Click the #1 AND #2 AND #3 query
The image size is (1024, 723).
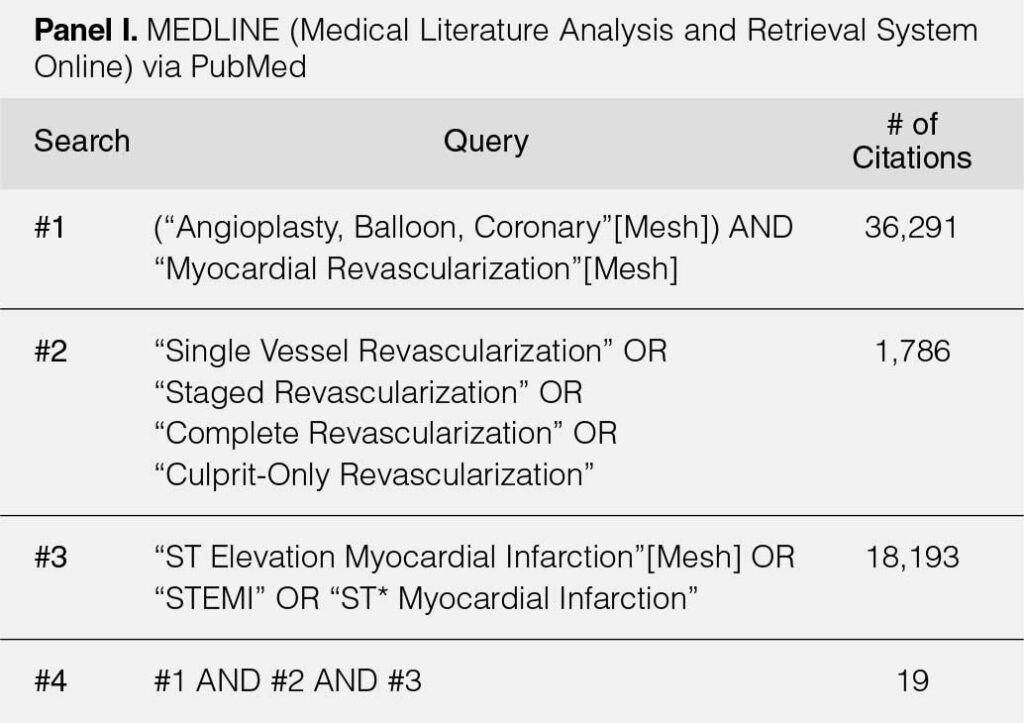[x=288, y=681]
